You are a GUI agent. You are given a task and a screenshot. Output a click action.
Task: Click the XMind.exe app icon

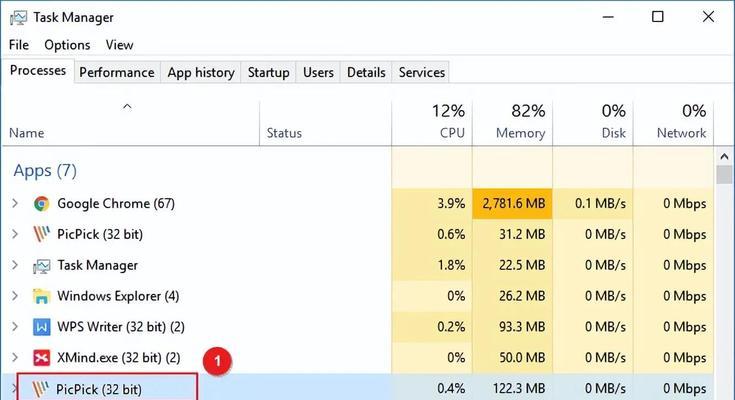click(41, 358)
